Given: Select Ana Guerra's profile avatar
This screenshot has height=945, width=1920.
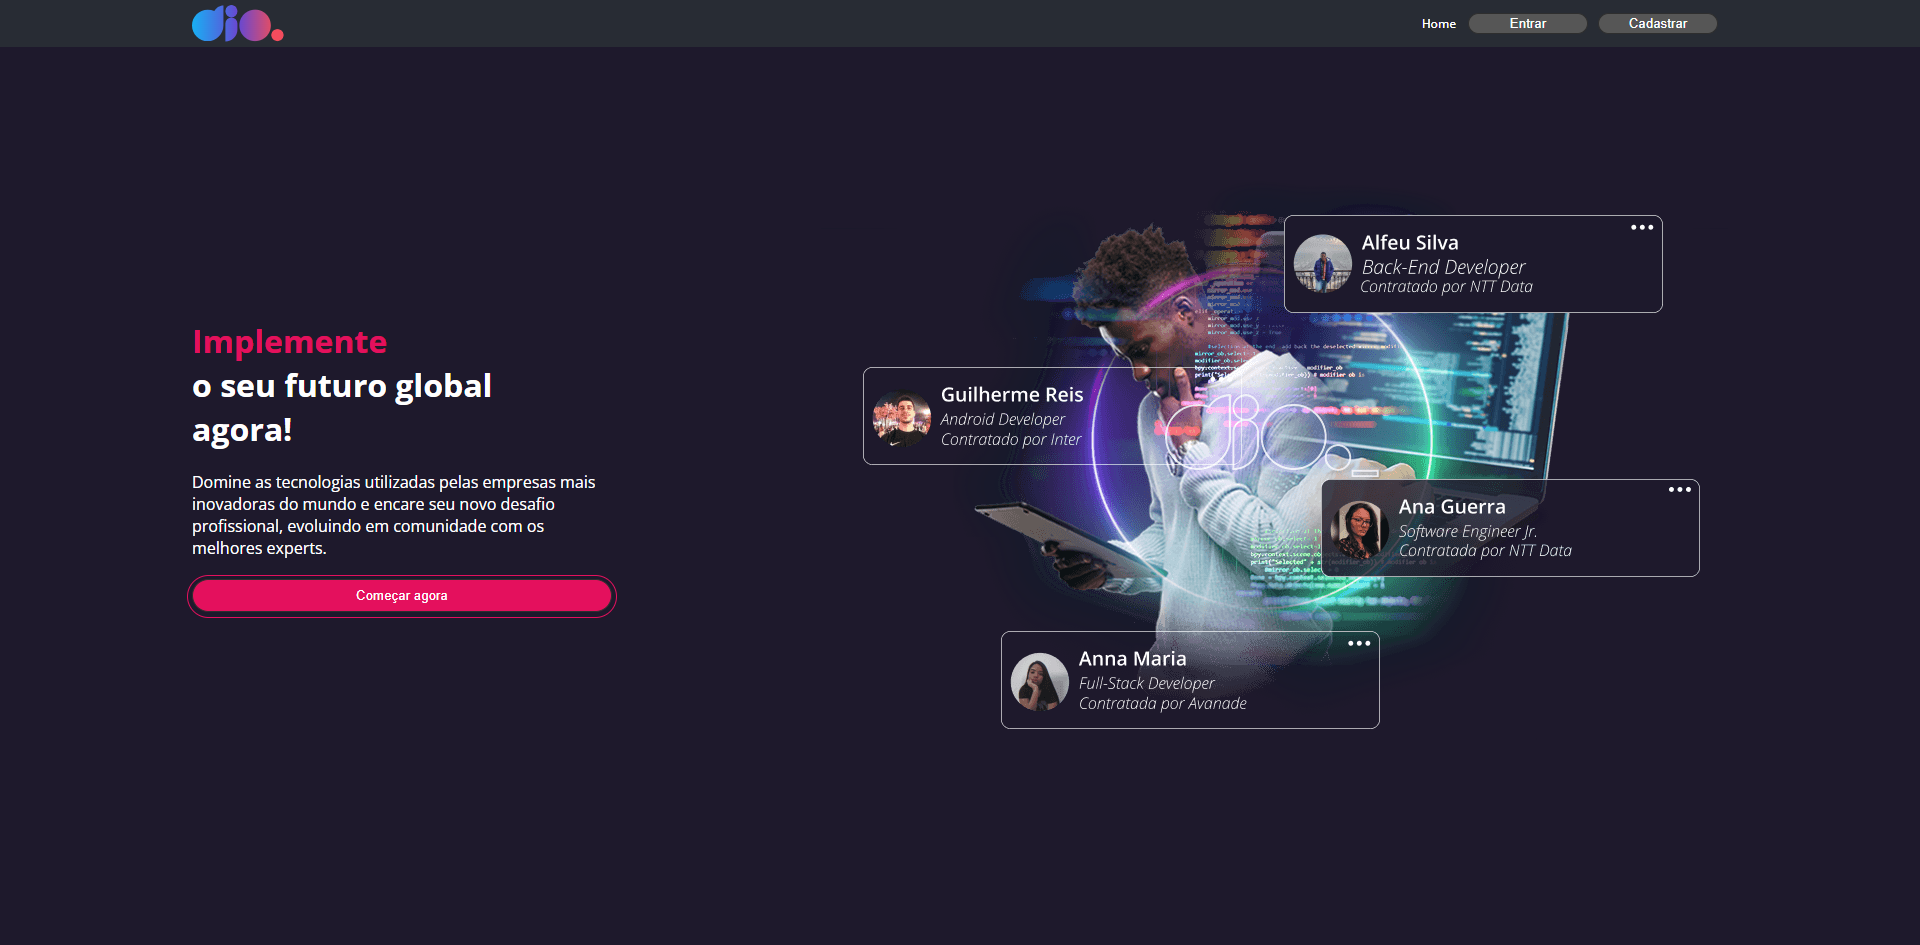Looking at the screenshot, I should [1359, 529].
